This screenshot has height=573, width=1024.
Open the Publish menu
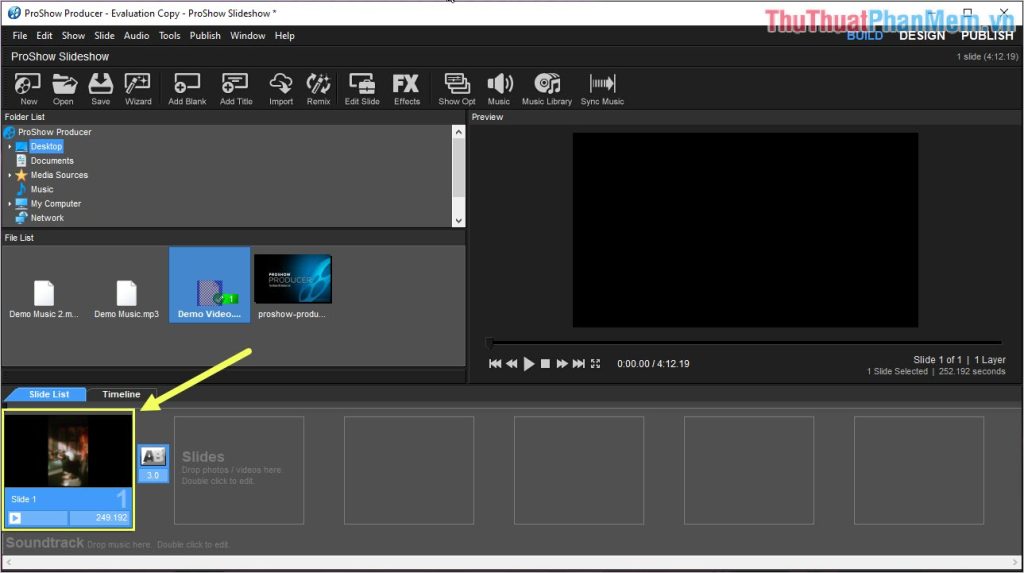[205, 36]
